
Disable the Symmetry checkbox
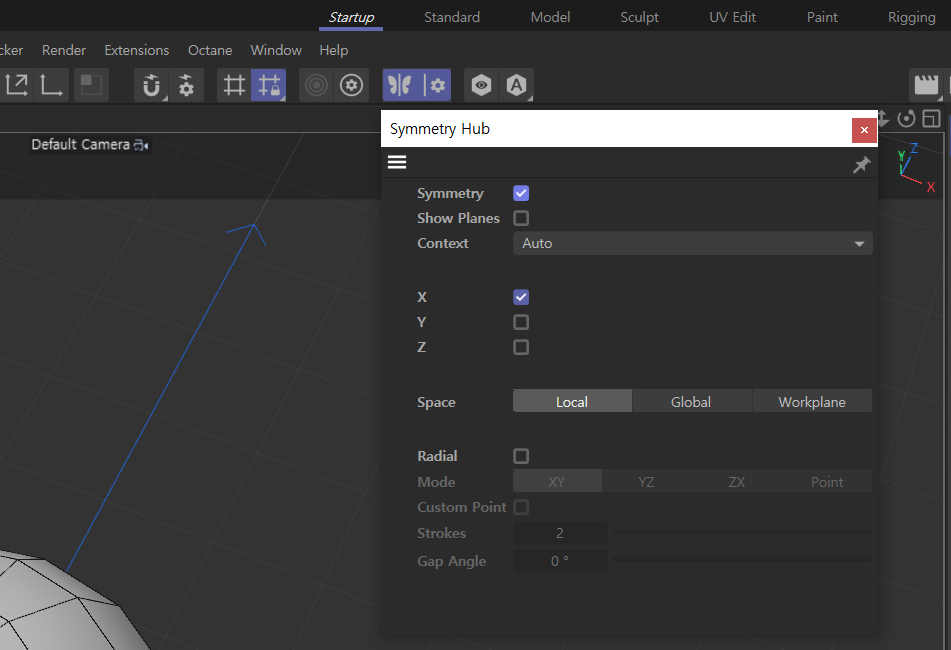(521, 193)
